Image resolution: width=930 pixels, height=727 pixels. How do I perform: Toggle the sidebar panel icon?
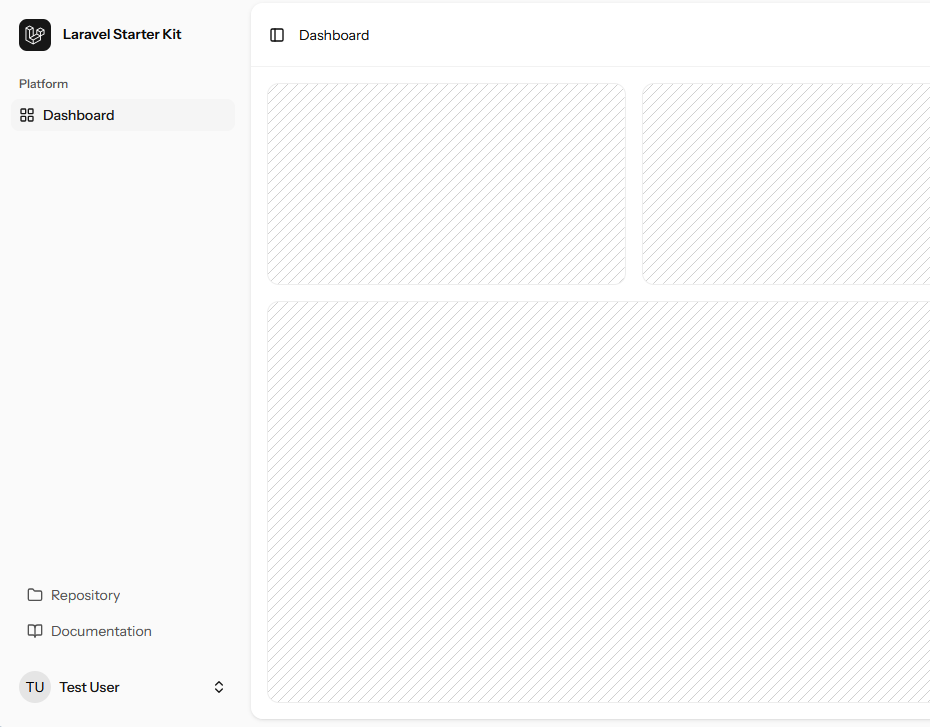point(277,35)
